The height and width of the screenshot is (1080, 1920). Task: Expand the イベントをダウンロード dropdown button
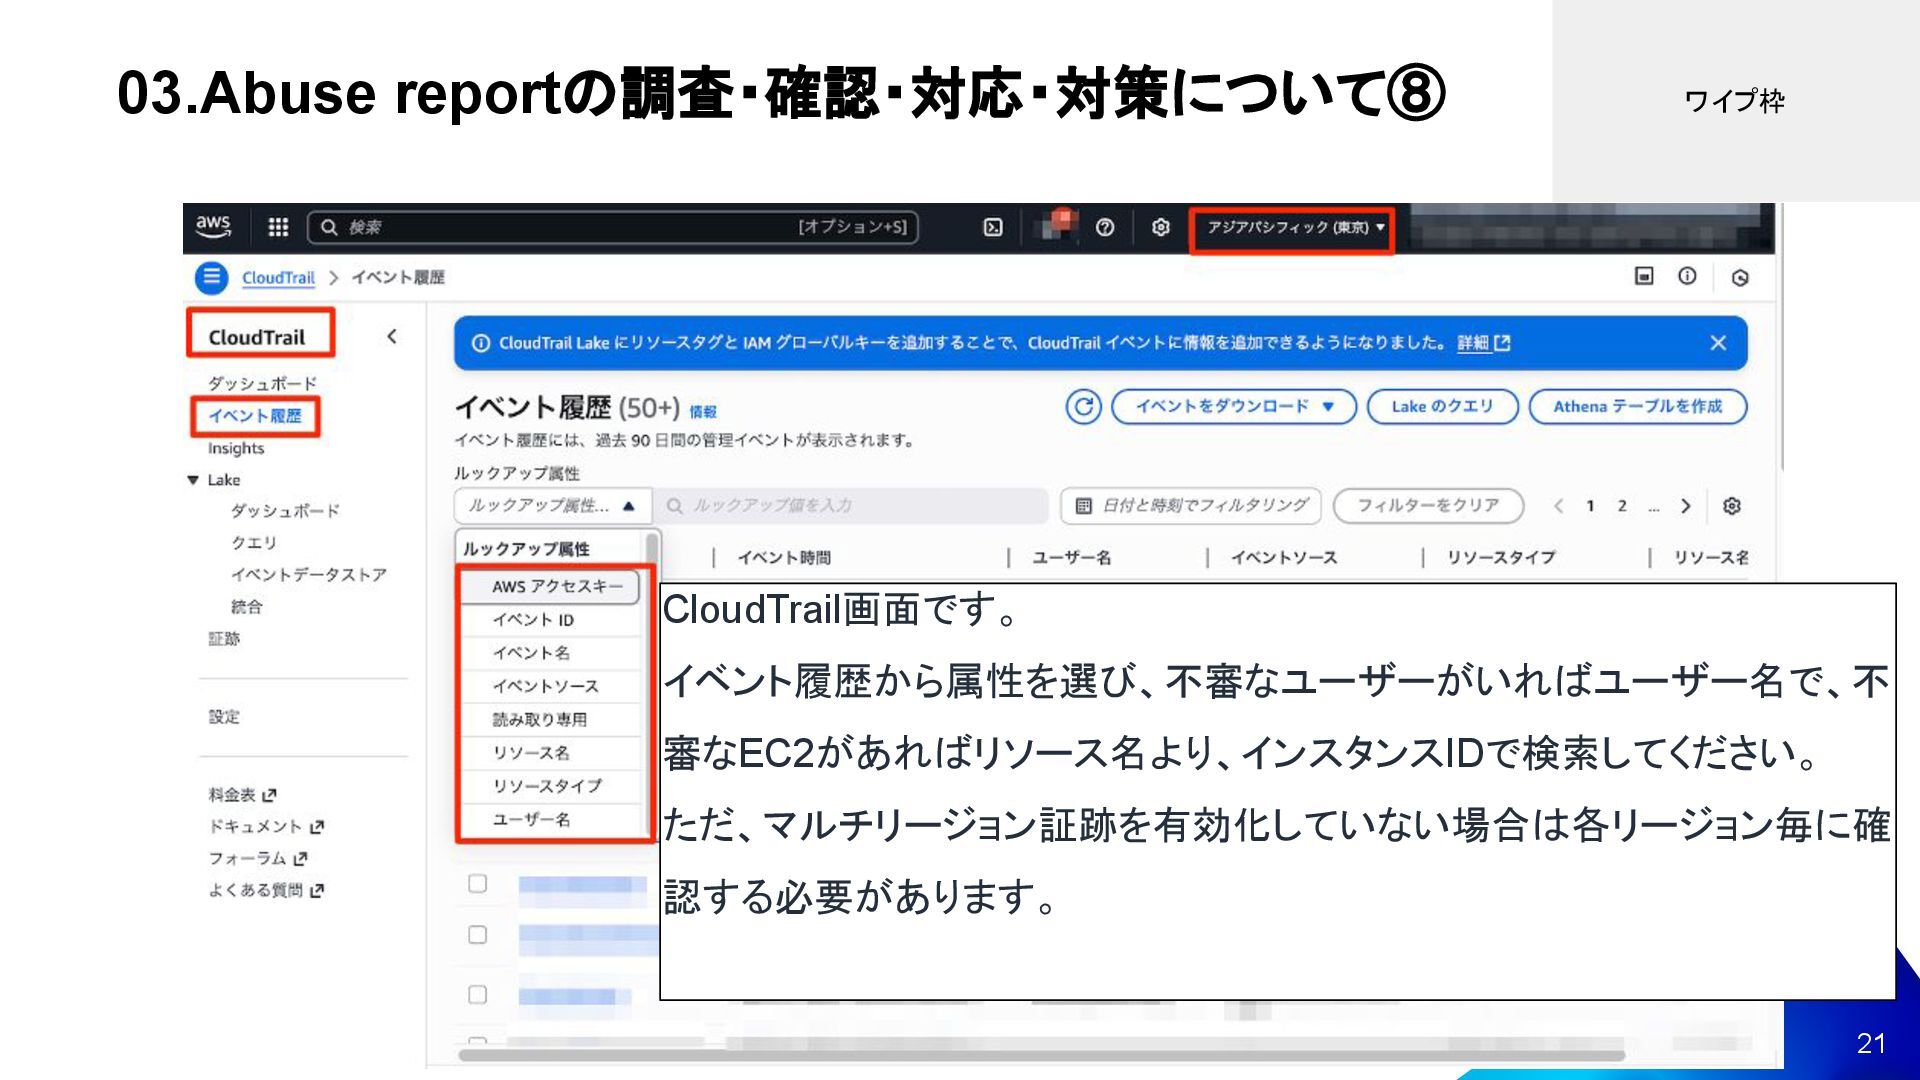[x=1234, y=407]
